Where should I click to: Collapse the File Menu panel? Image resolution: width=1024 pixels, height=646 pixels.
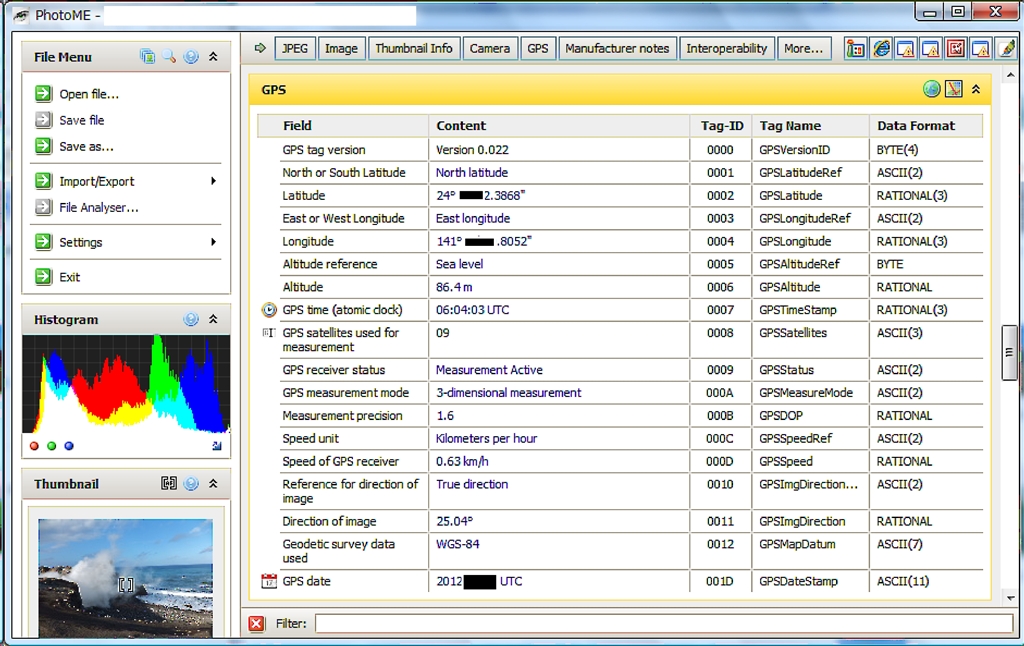tap(213, 57)
